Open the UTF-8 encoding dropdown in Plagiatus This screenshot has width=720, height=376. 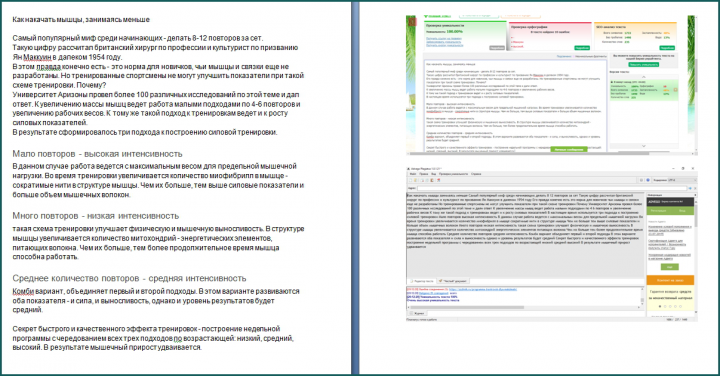click(x=682, y=180)
